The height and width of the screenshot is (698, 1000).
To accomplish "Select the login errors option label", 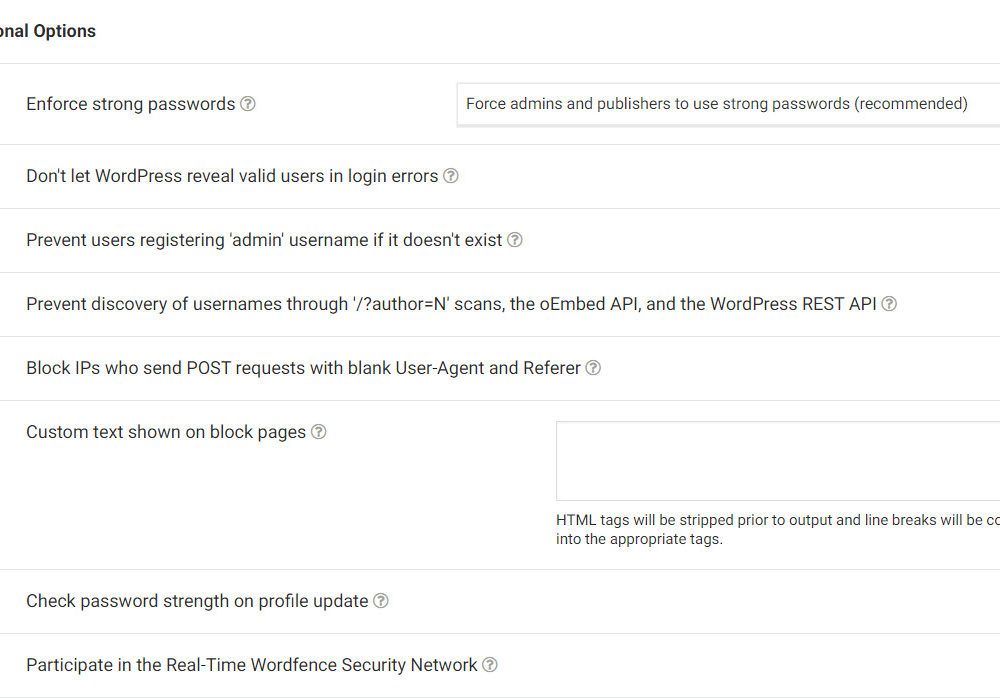I will tap(232, 176).
